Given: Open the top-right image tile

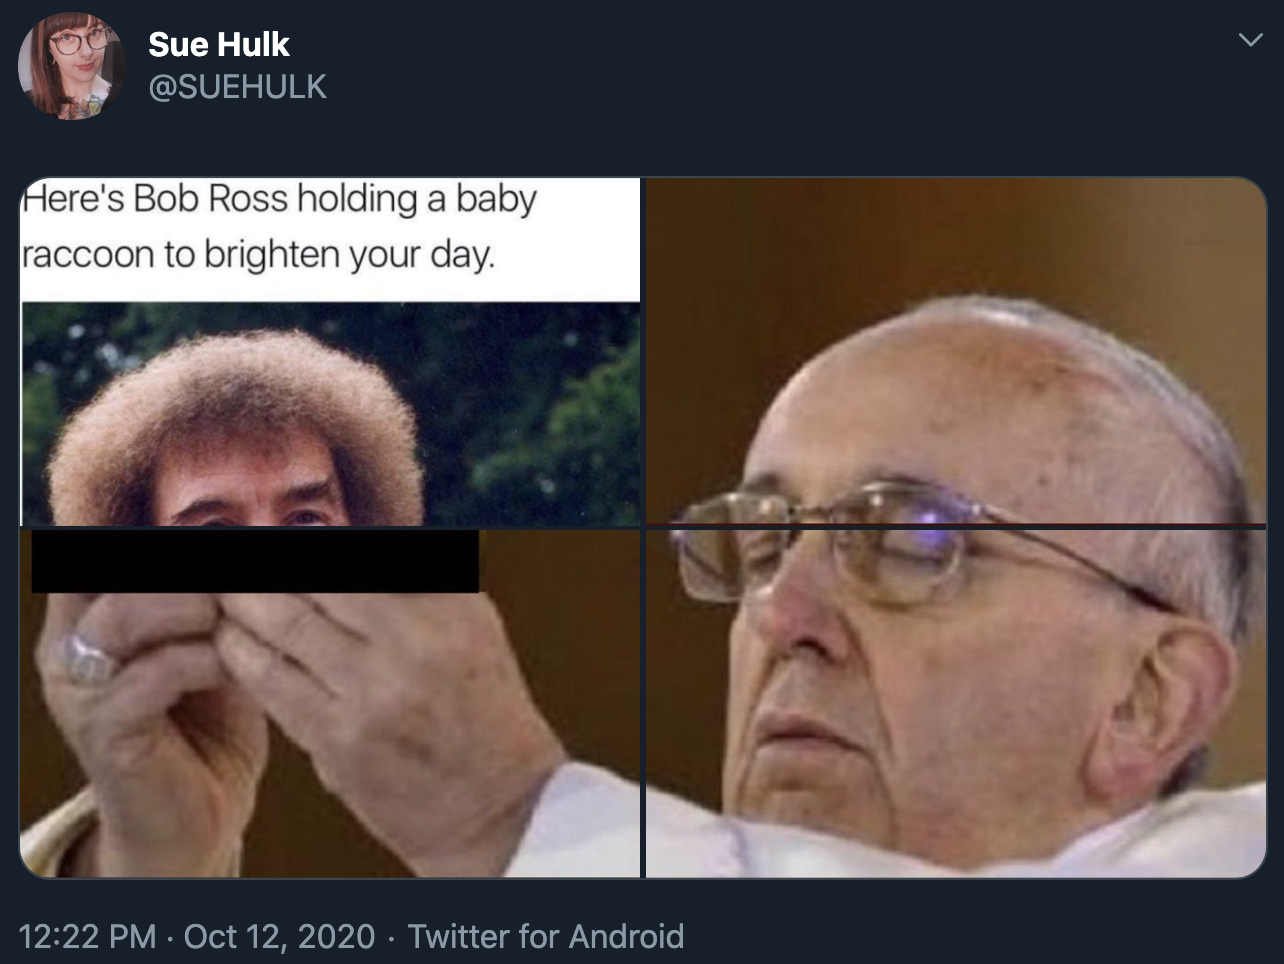Looking at the screenshot, I should [x=955, y=350].
